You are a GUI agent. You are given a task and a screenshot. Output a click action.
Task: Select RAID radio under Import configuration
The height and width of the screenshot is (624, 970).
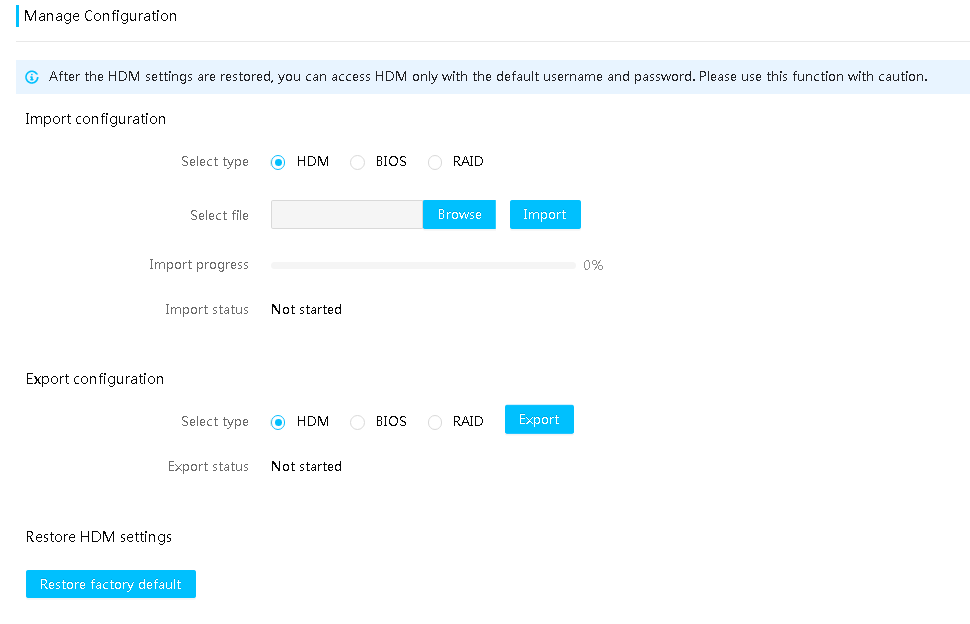pyautogui.click(x=435, y=162)
